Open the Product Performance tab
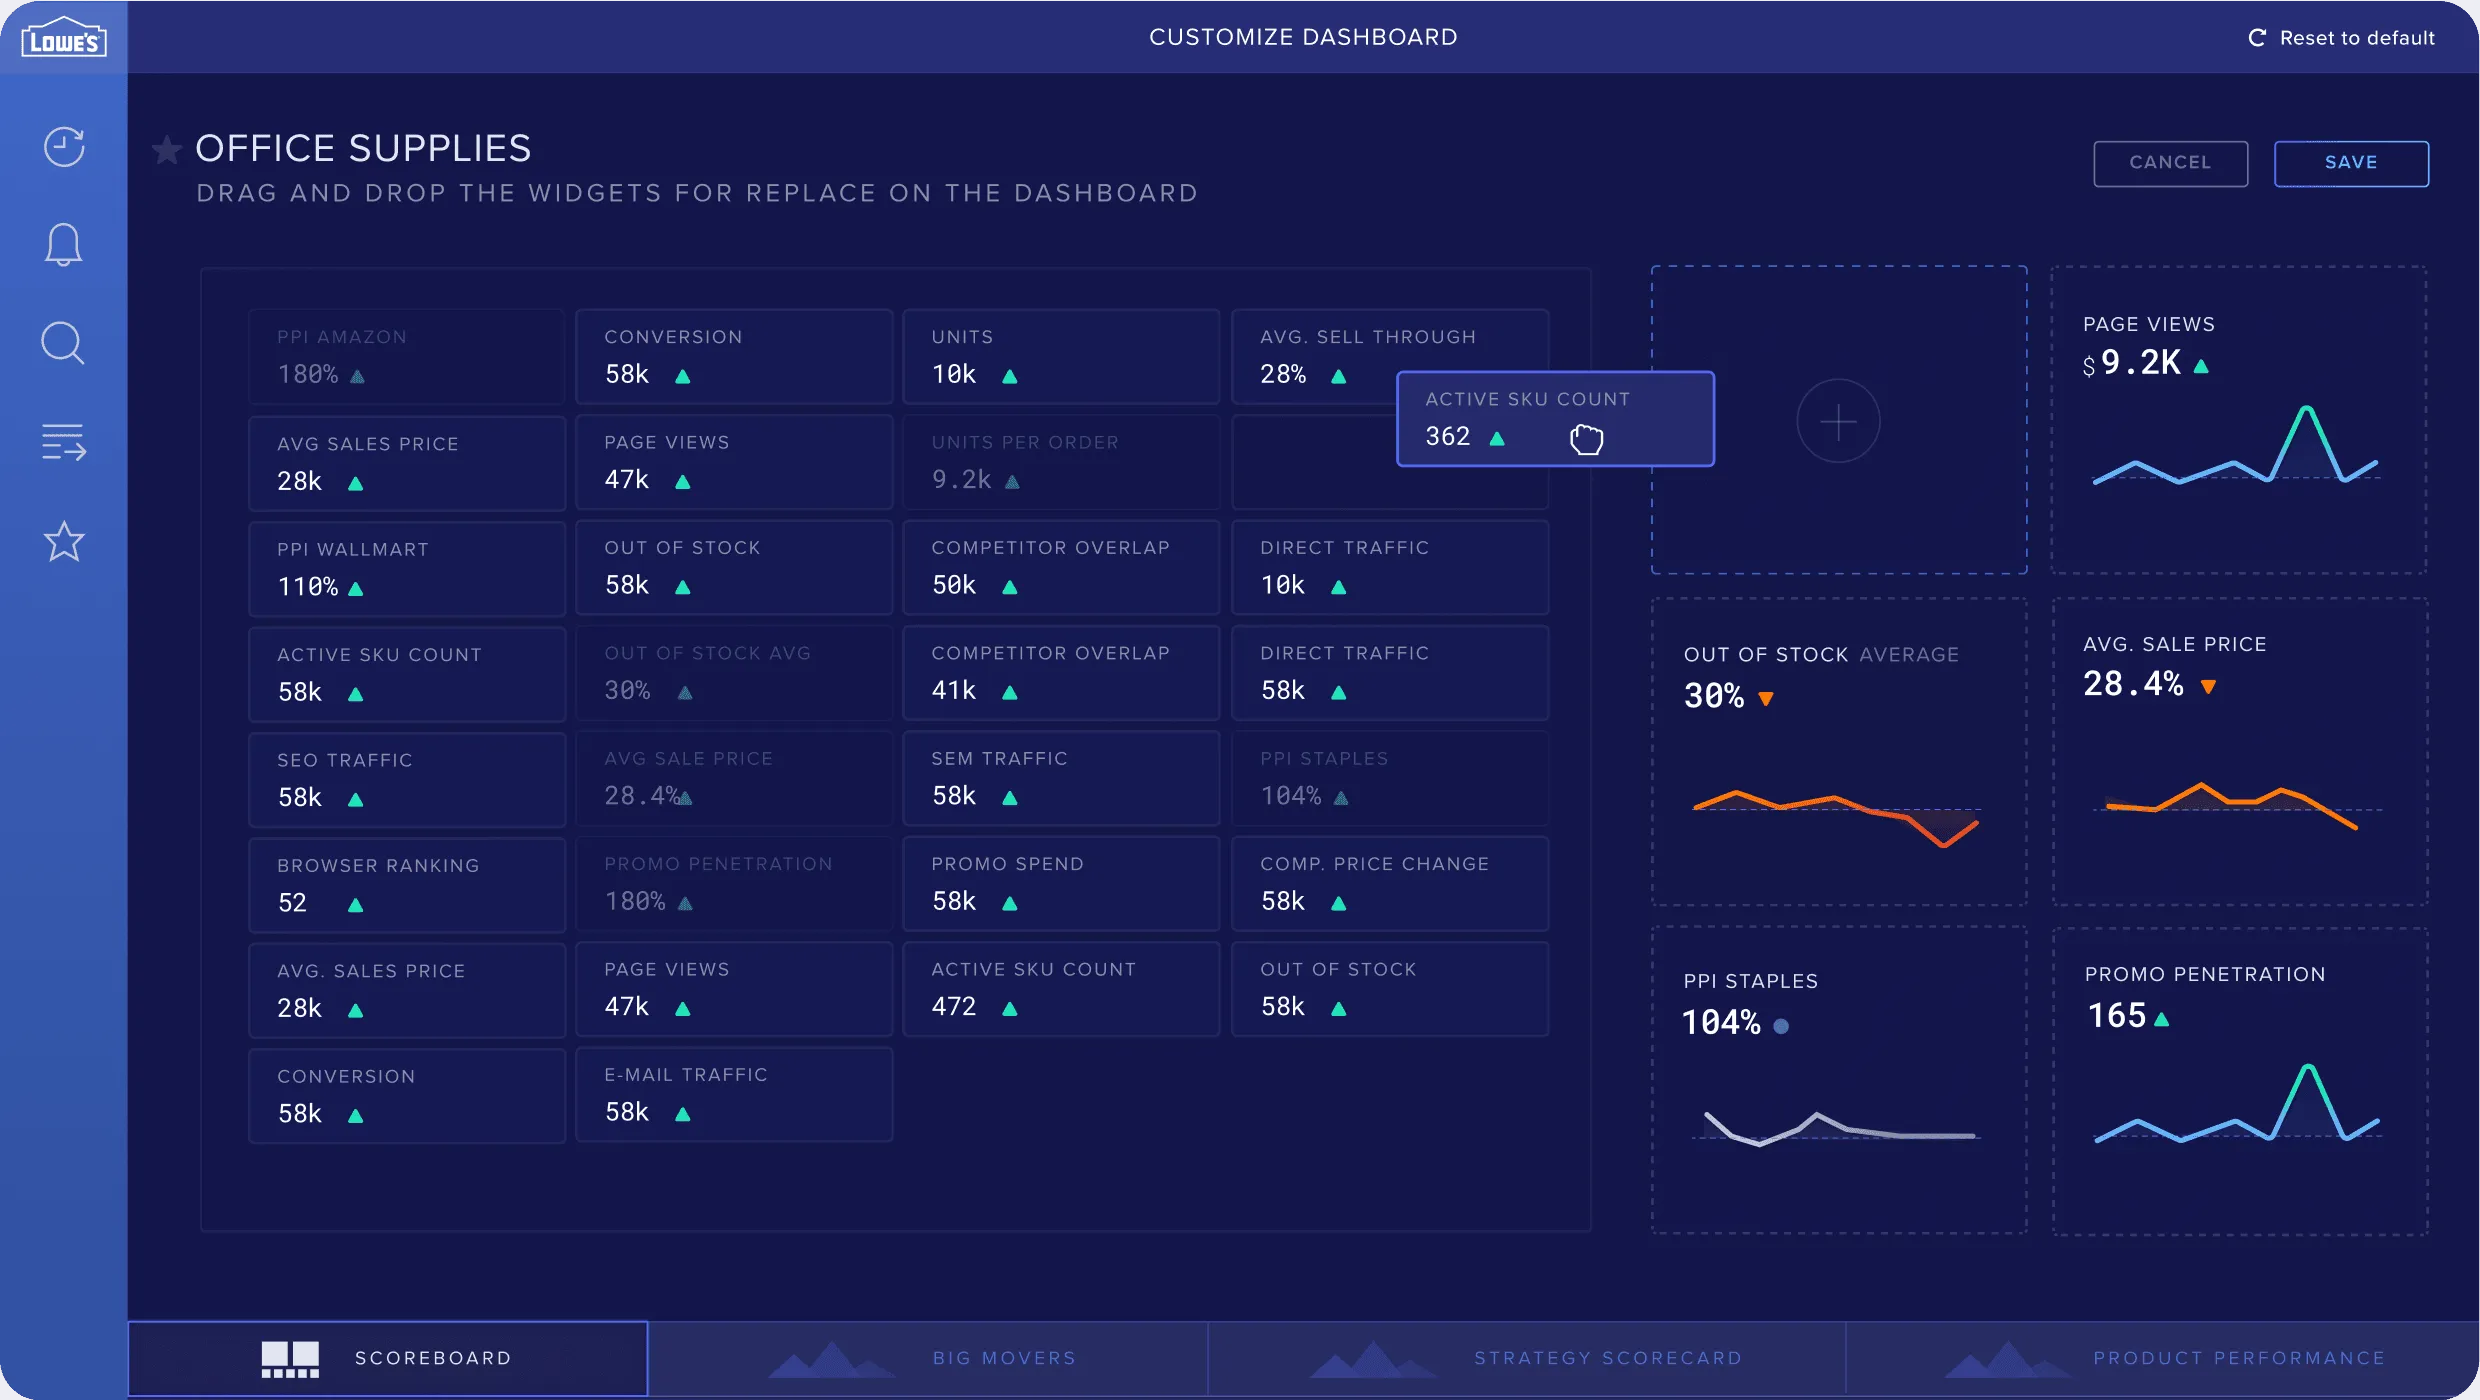 click(2162, 1358)
